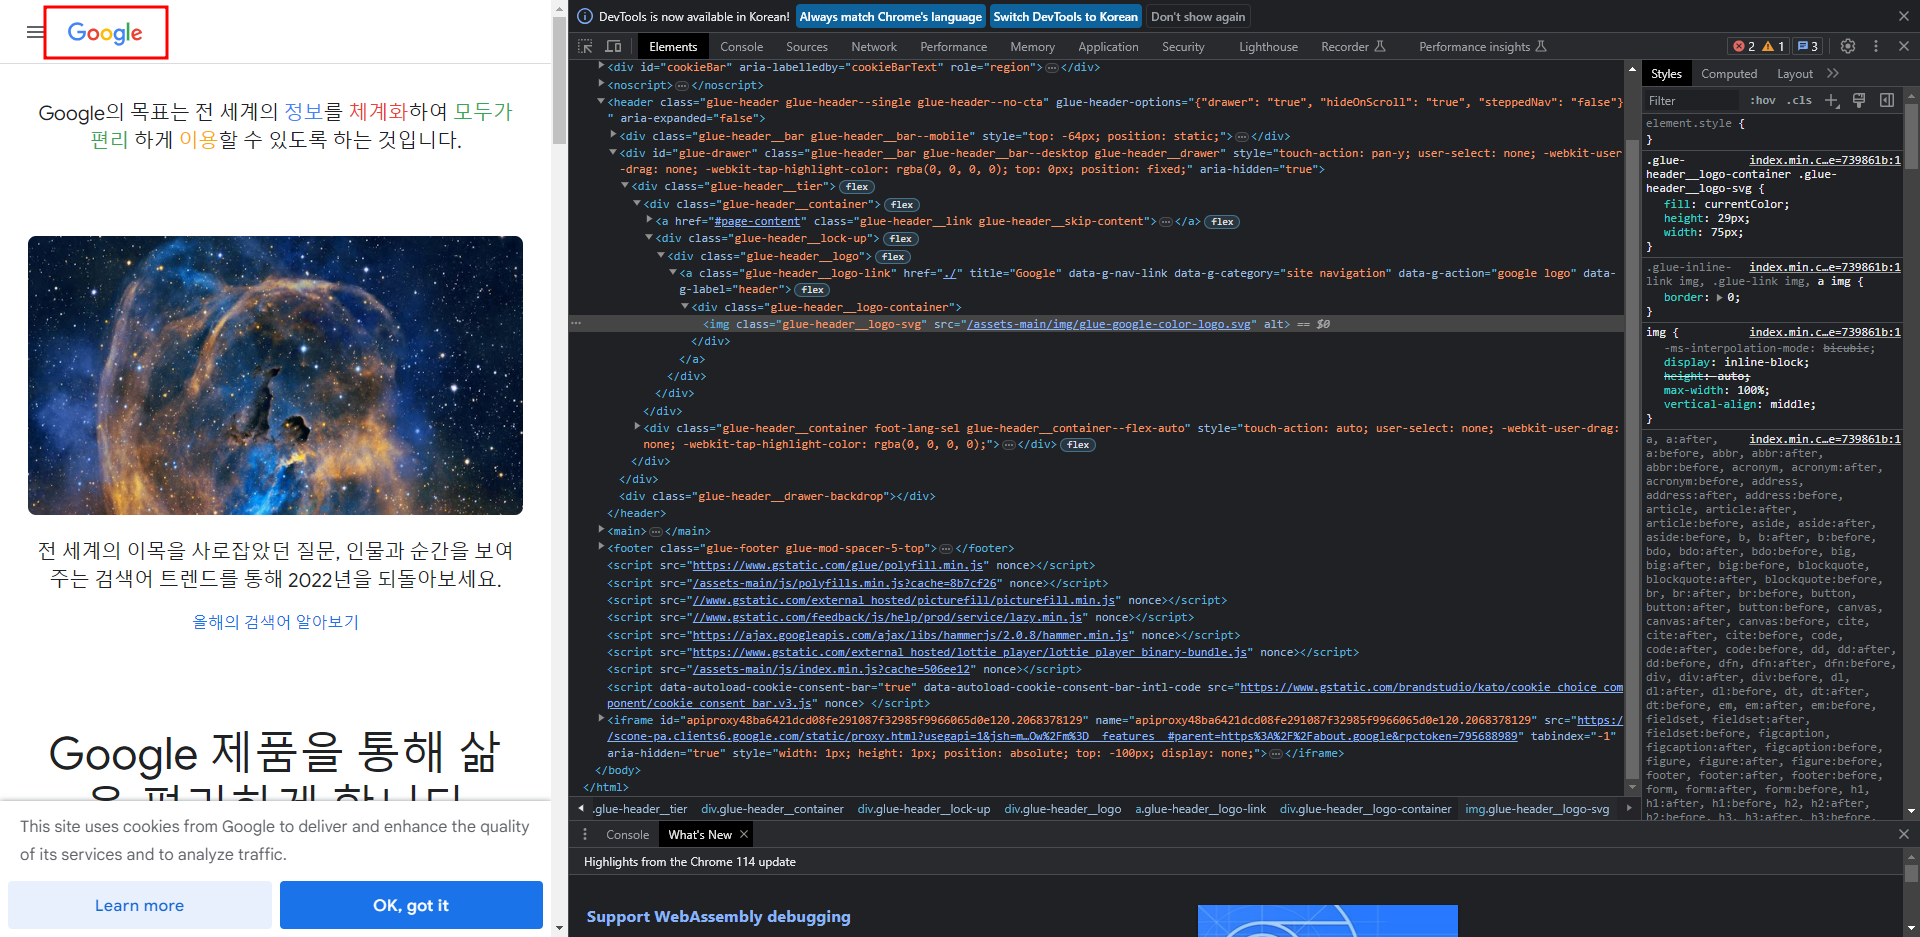This screenshot has width=1920, height=937.
Task: Click flex badge on glue-header__tier div
Action: (857, 187)
